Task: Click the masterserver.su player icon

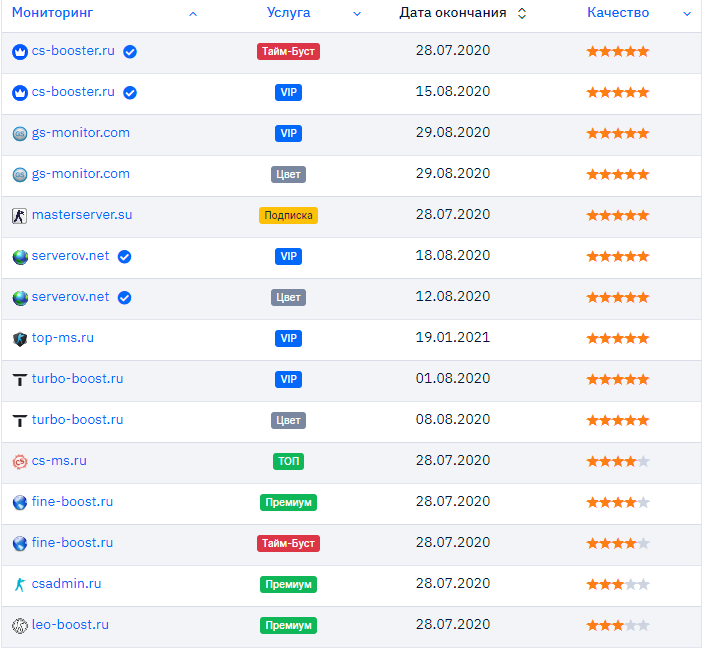Action: coord(19,216)
